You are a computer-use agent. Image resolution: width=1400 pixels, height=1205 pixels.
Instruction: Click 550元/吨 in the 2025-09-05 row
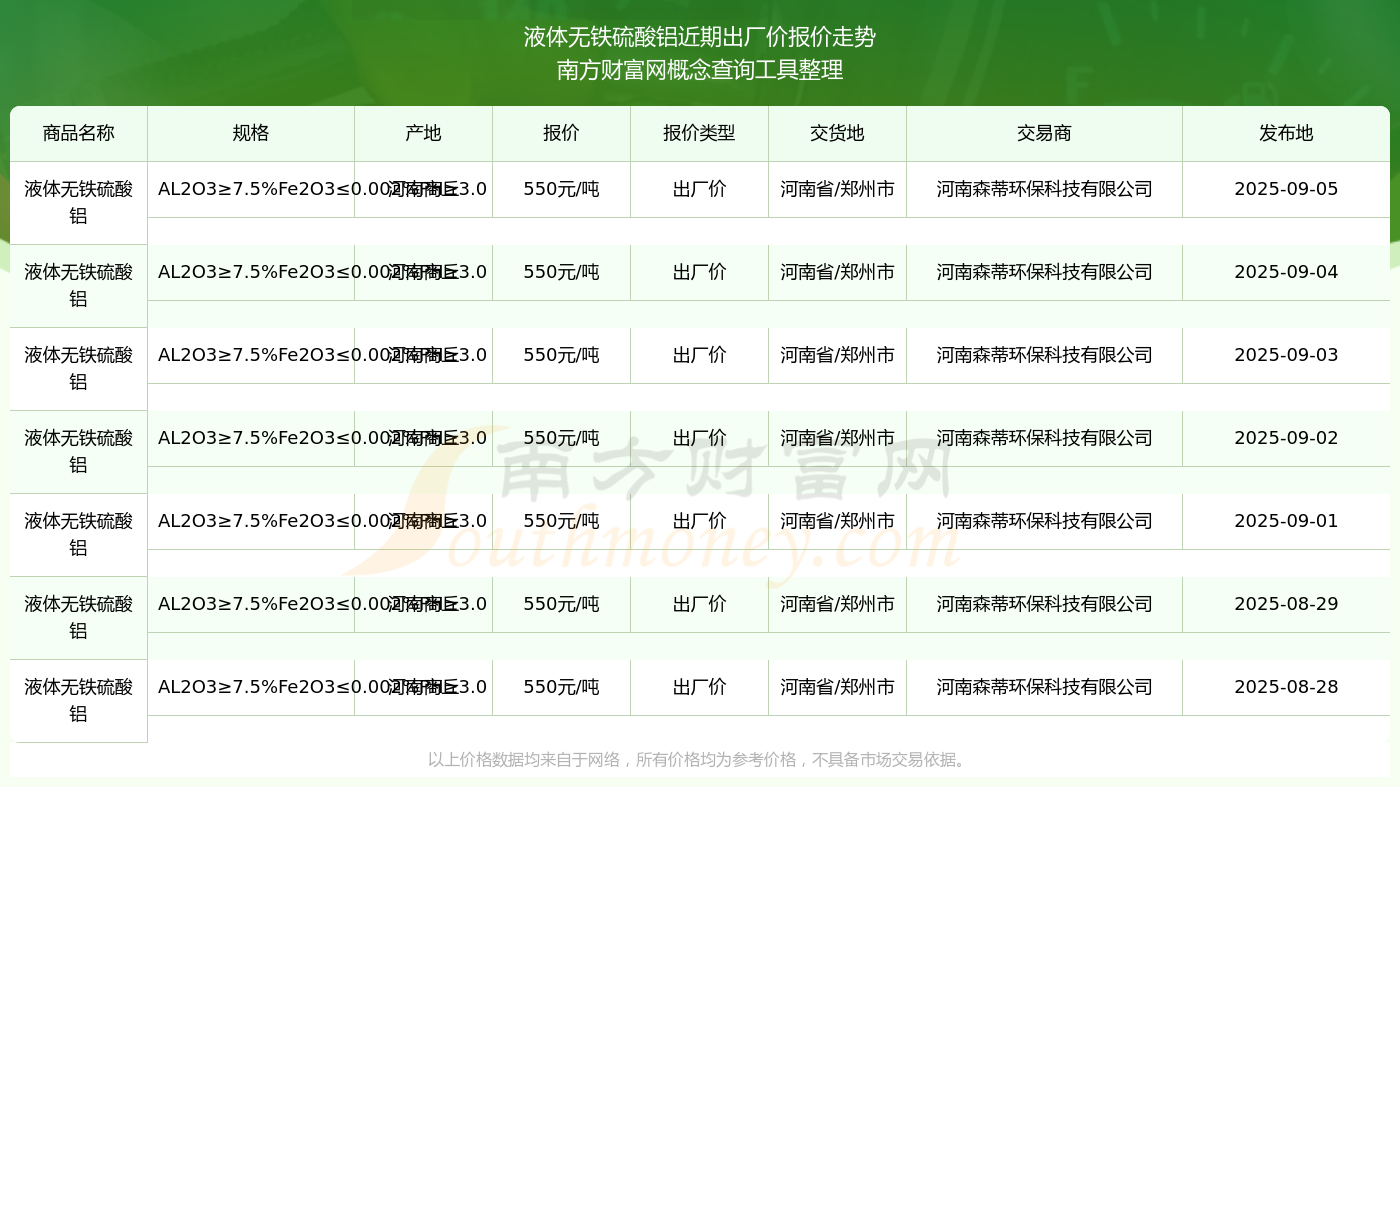coord(561,189)
